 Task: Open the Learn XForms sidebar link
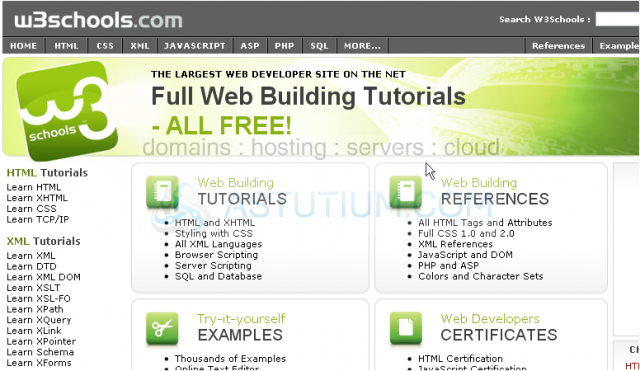pos(39,363)
